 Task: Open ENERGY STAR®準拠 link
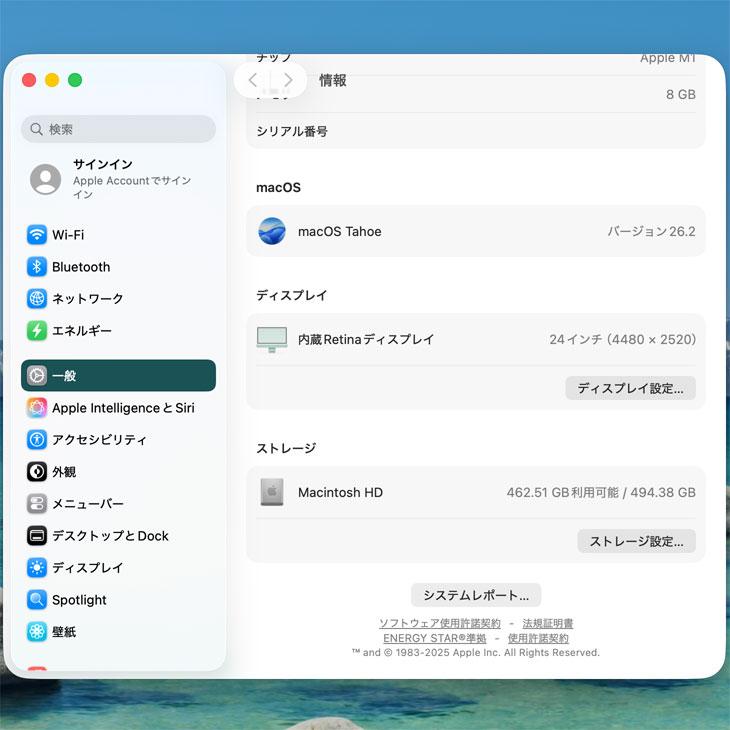click(434, 638)
